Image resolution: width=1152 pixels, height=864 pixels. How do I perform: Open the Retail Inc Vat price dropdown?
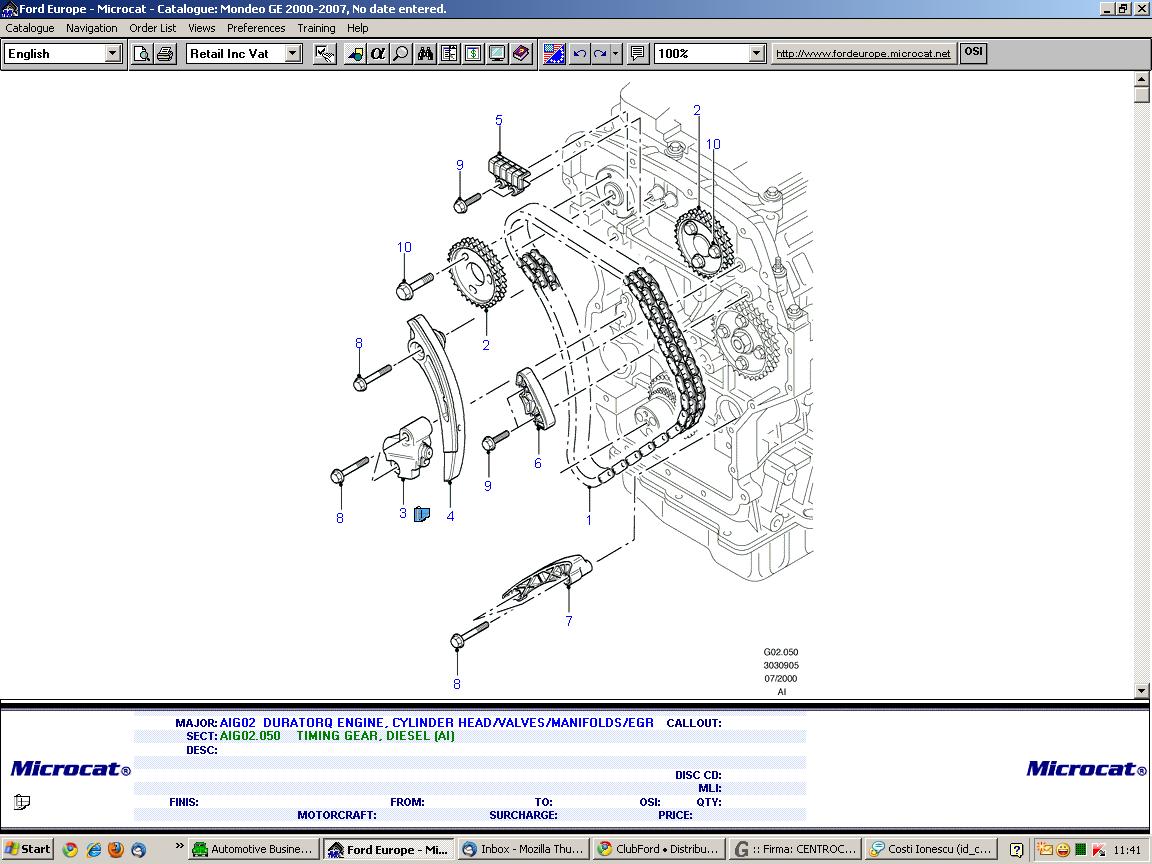pos(293,54)
